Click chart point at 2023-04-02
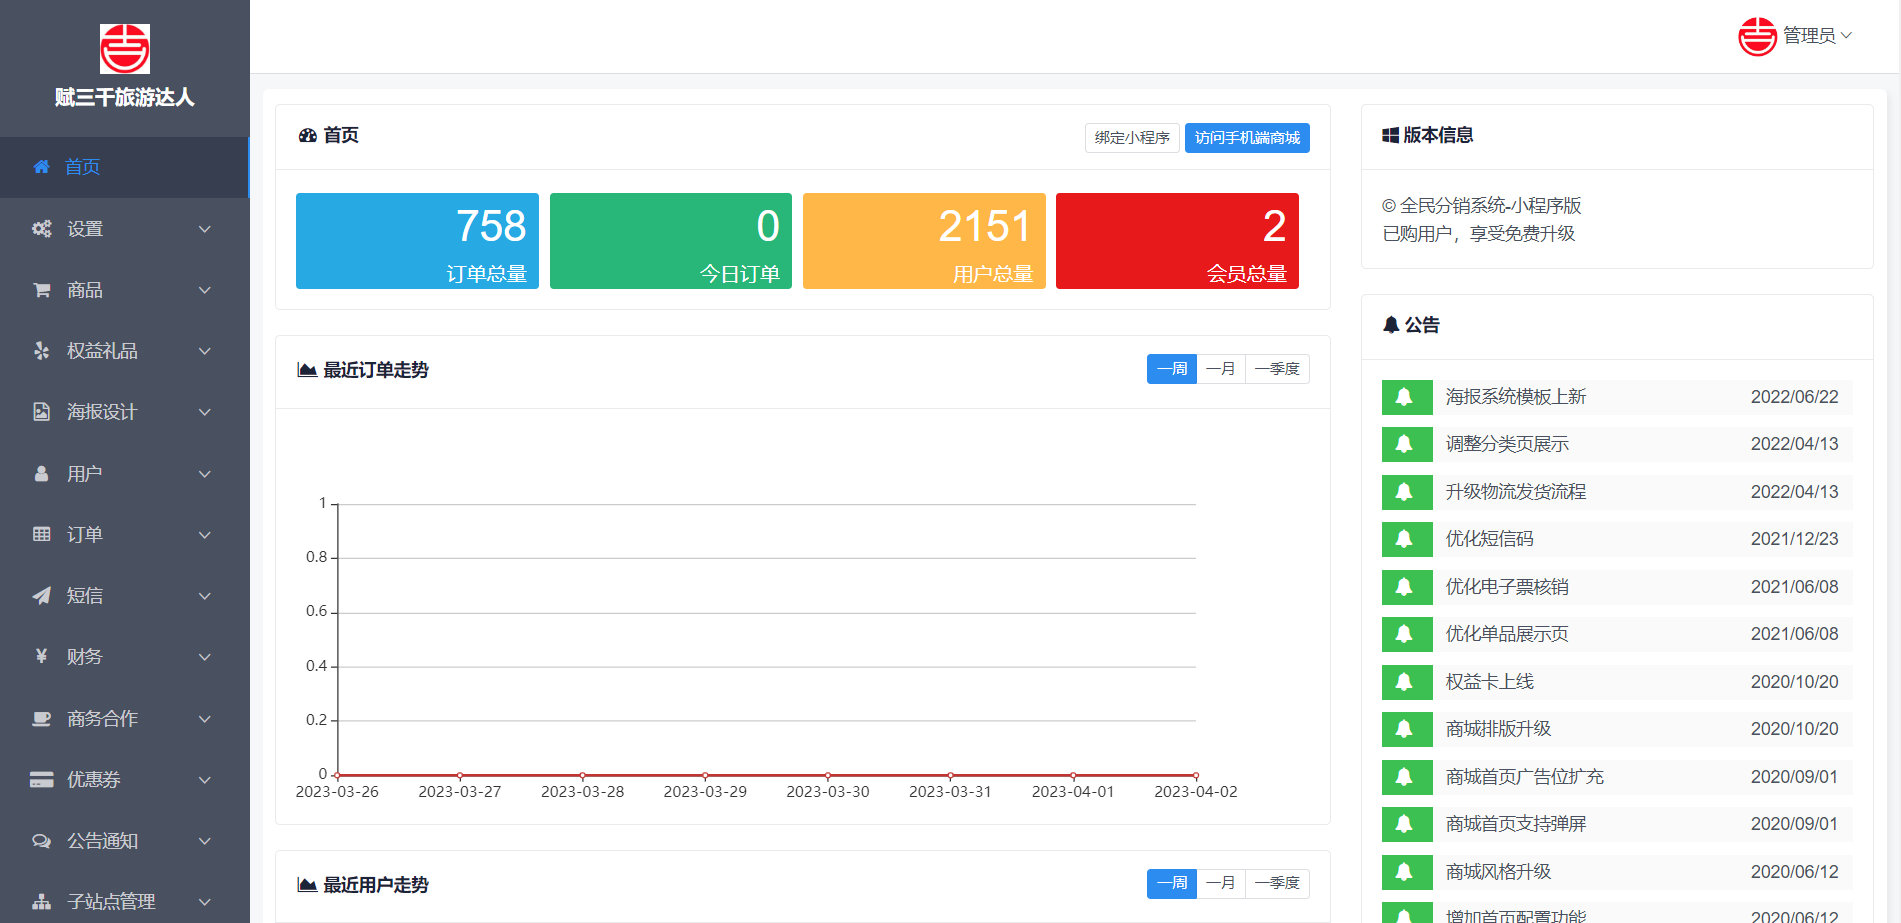This screenshot has width=1901, height=923. point(1196,775)
